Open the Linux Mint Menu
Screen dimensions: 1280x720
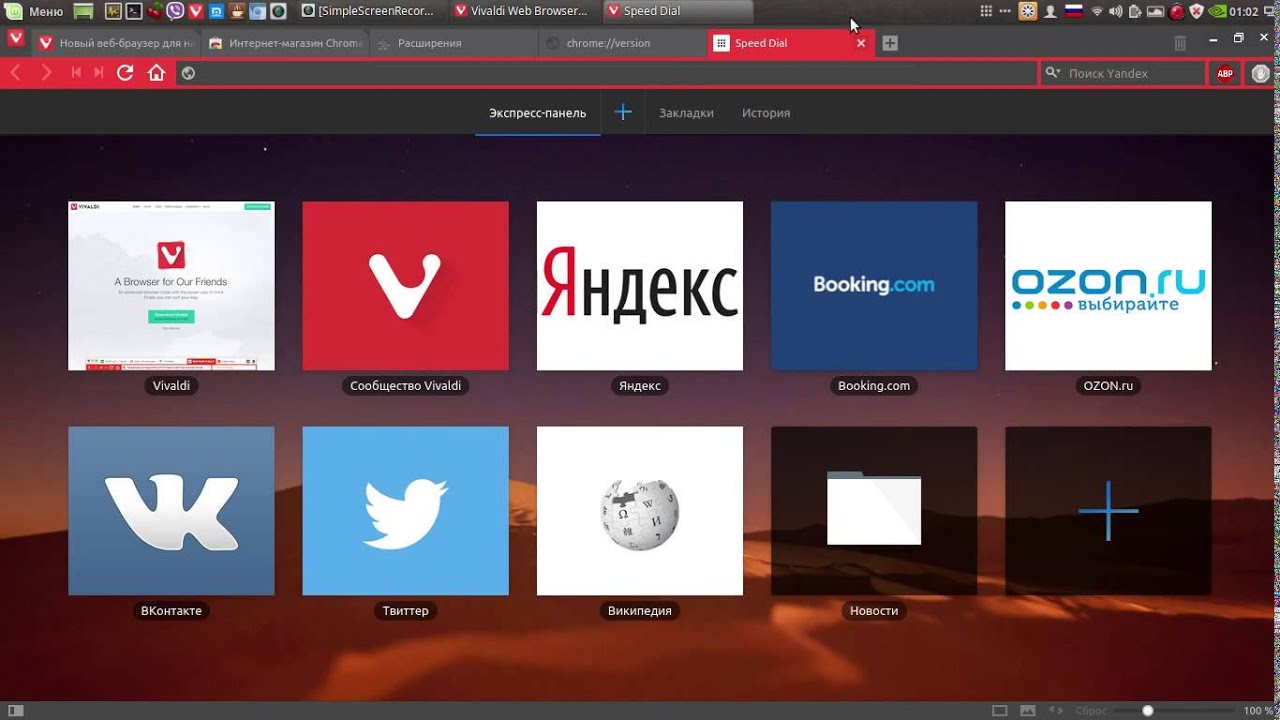pos(36,11)
